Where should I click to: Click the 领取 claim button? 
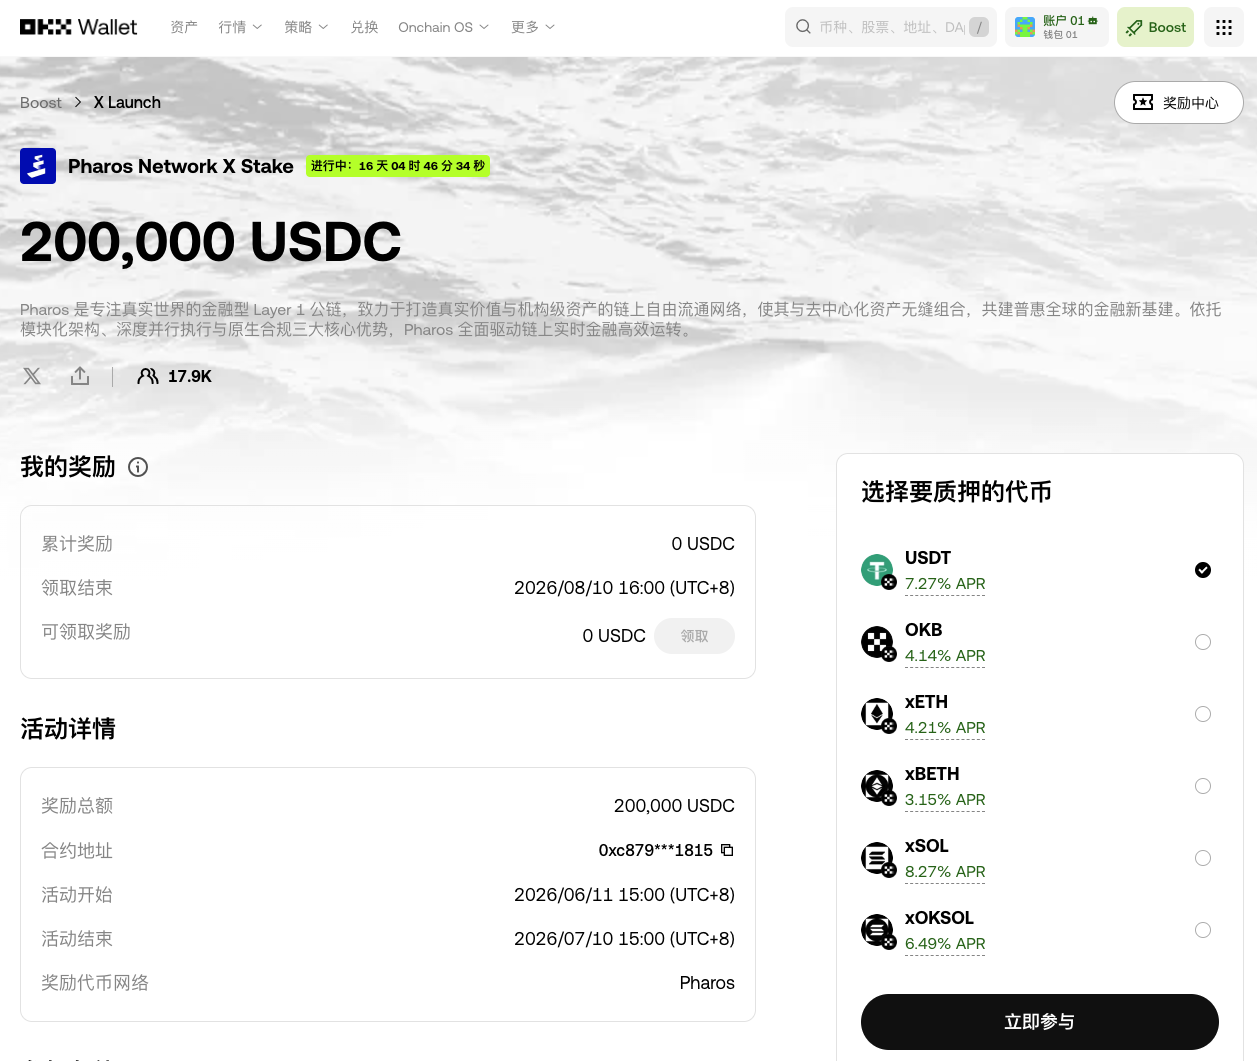pyautogui.click(x=695, y=636)
